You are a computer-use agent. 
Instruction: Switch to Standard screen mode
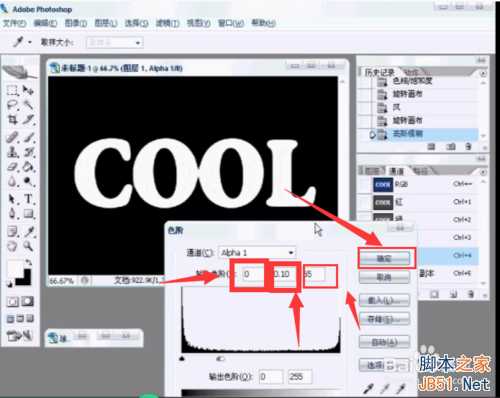pos(10,319)
